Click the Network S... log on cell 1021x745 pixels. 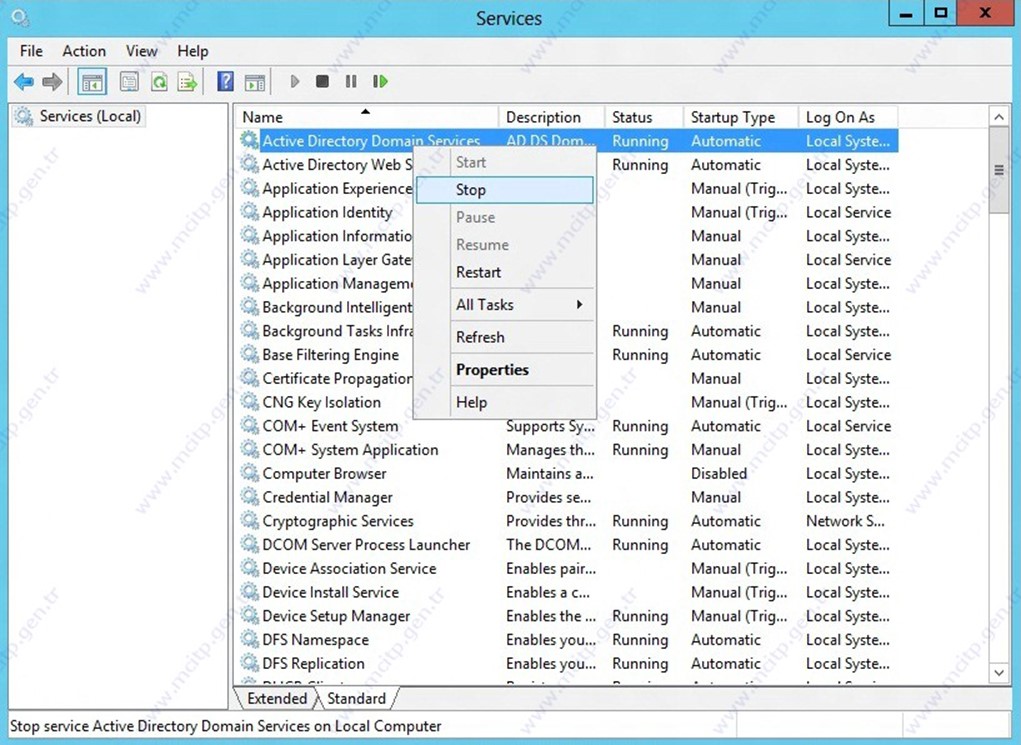coord(845,521)
